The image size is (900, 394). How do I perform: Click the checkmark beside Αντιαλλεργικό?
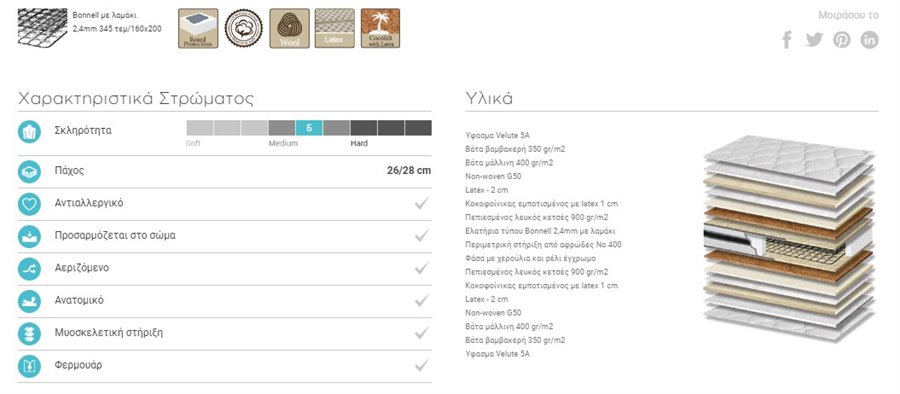422,203
